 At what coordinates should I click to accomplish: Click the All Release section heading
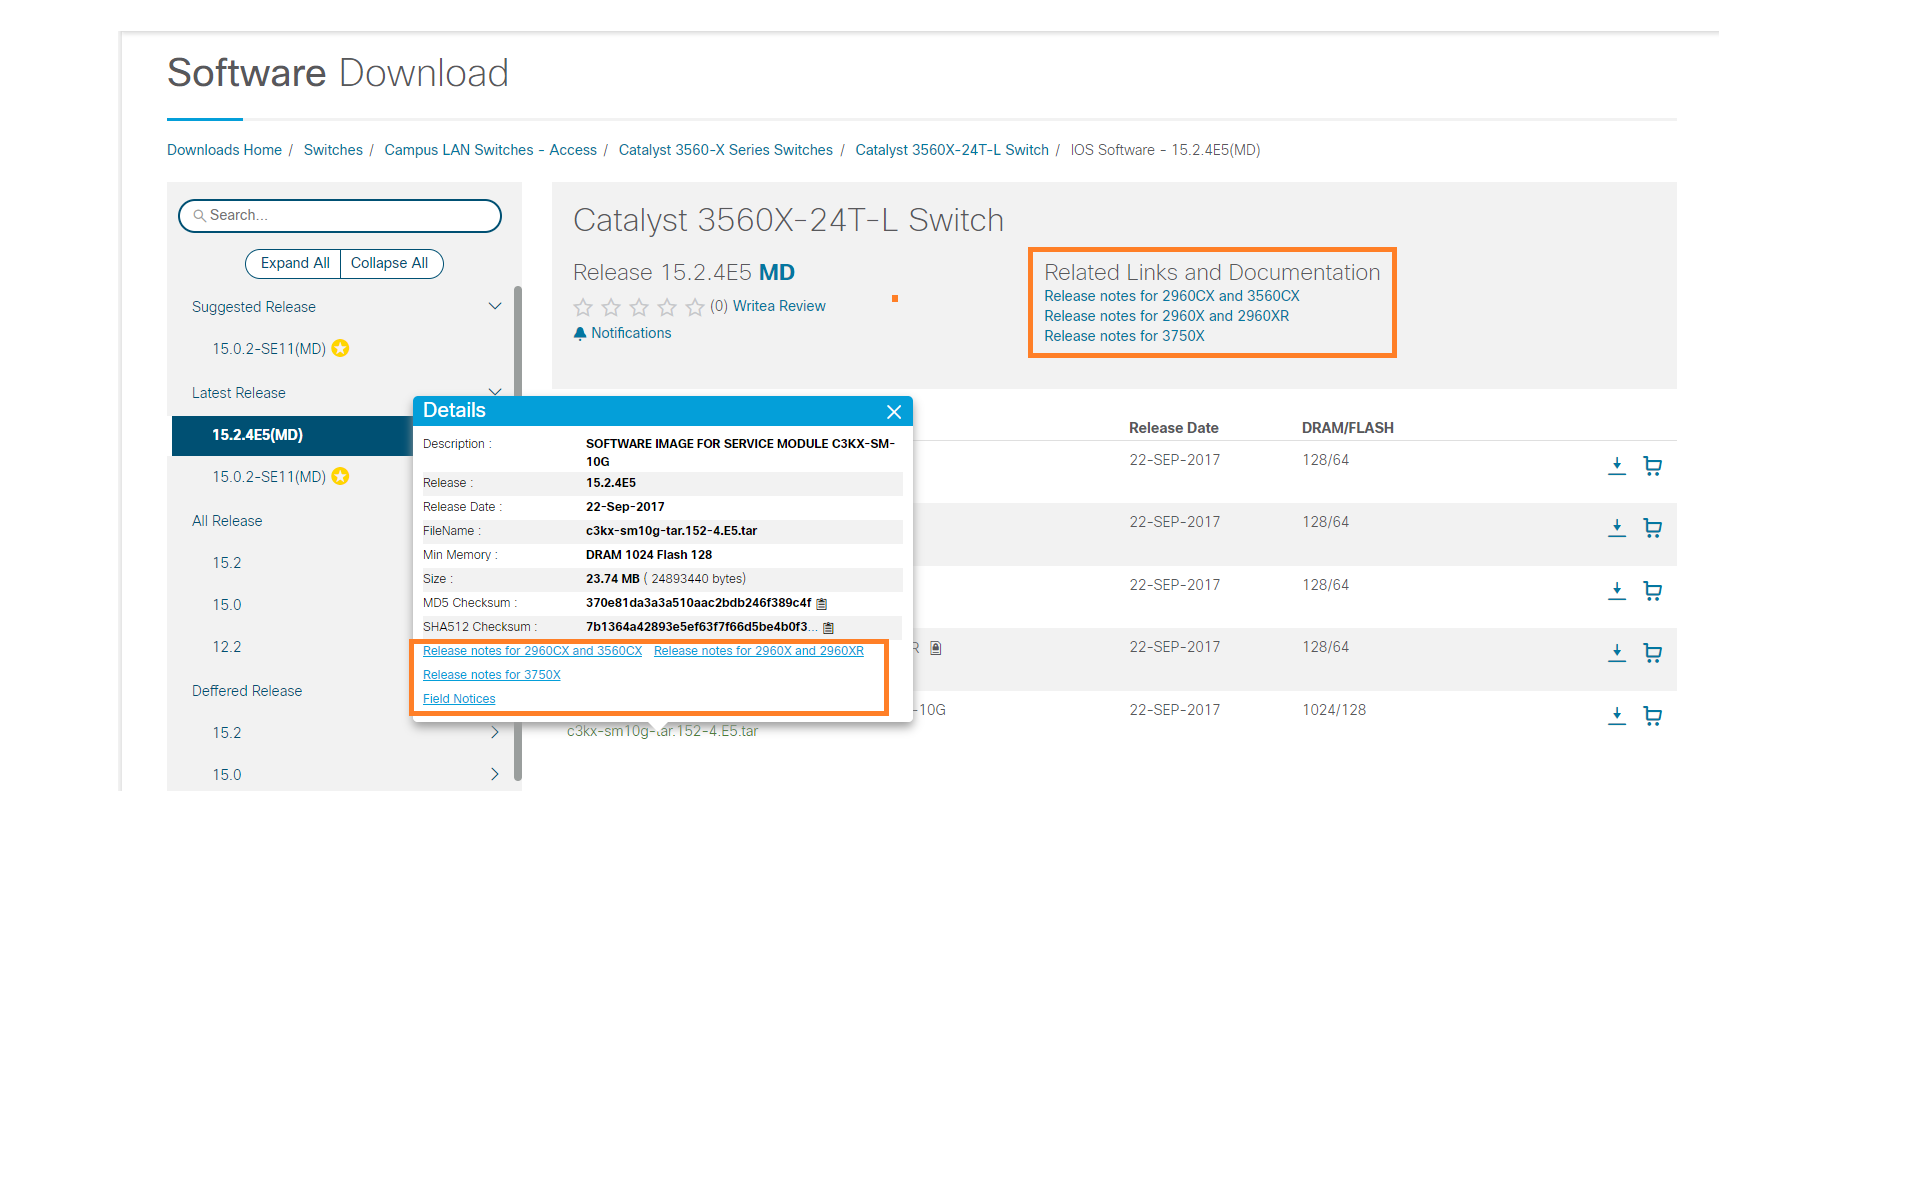pyautogui.click(x=227, y=521)
